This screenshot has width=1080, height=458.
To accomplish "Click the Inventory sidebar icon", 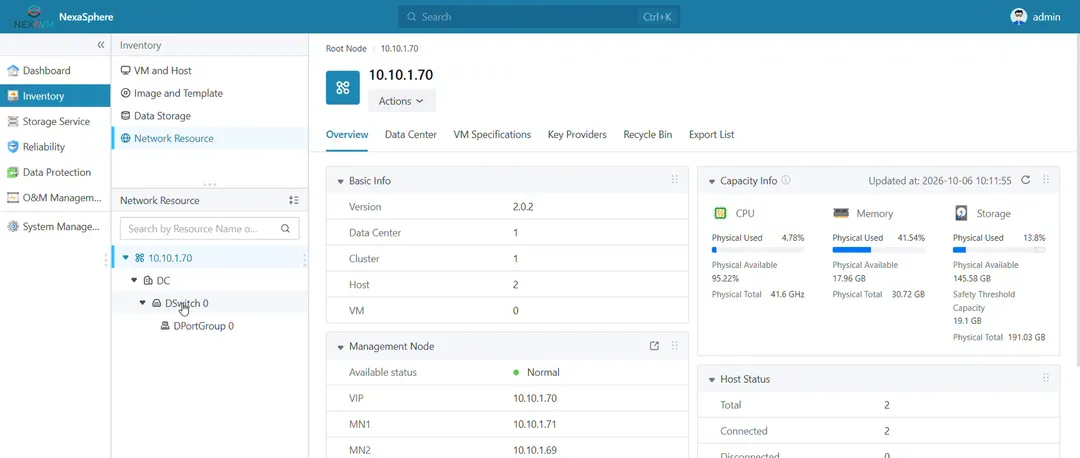I will 12,96.
